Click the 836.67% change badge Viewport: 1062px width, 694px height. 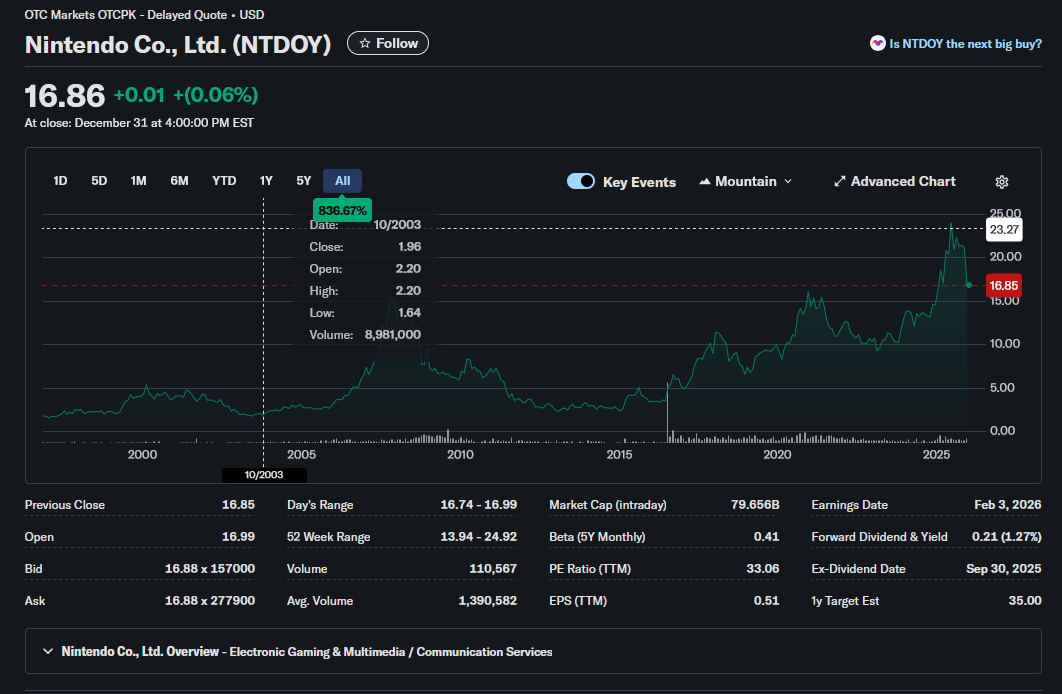[342, 211]
